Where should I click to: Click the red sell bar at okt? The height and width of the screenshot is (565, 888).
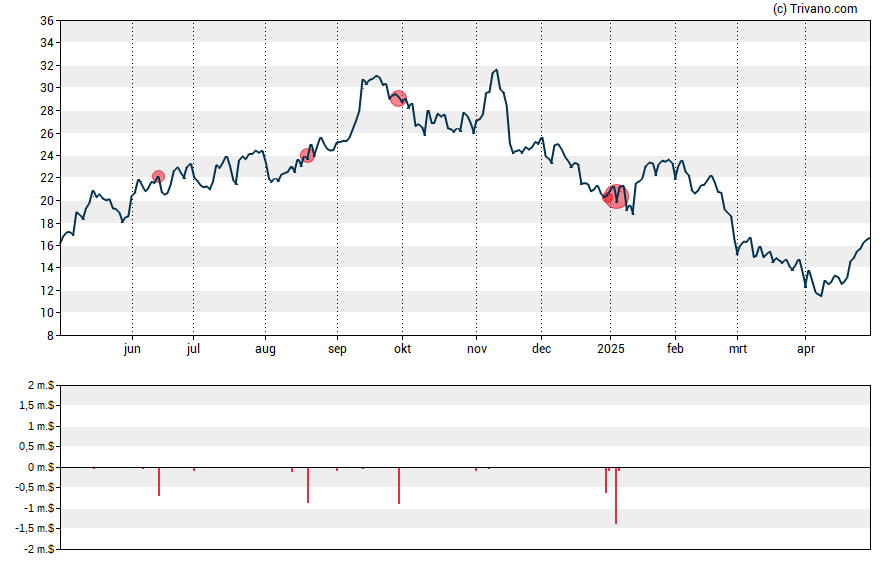pos(399,485)
